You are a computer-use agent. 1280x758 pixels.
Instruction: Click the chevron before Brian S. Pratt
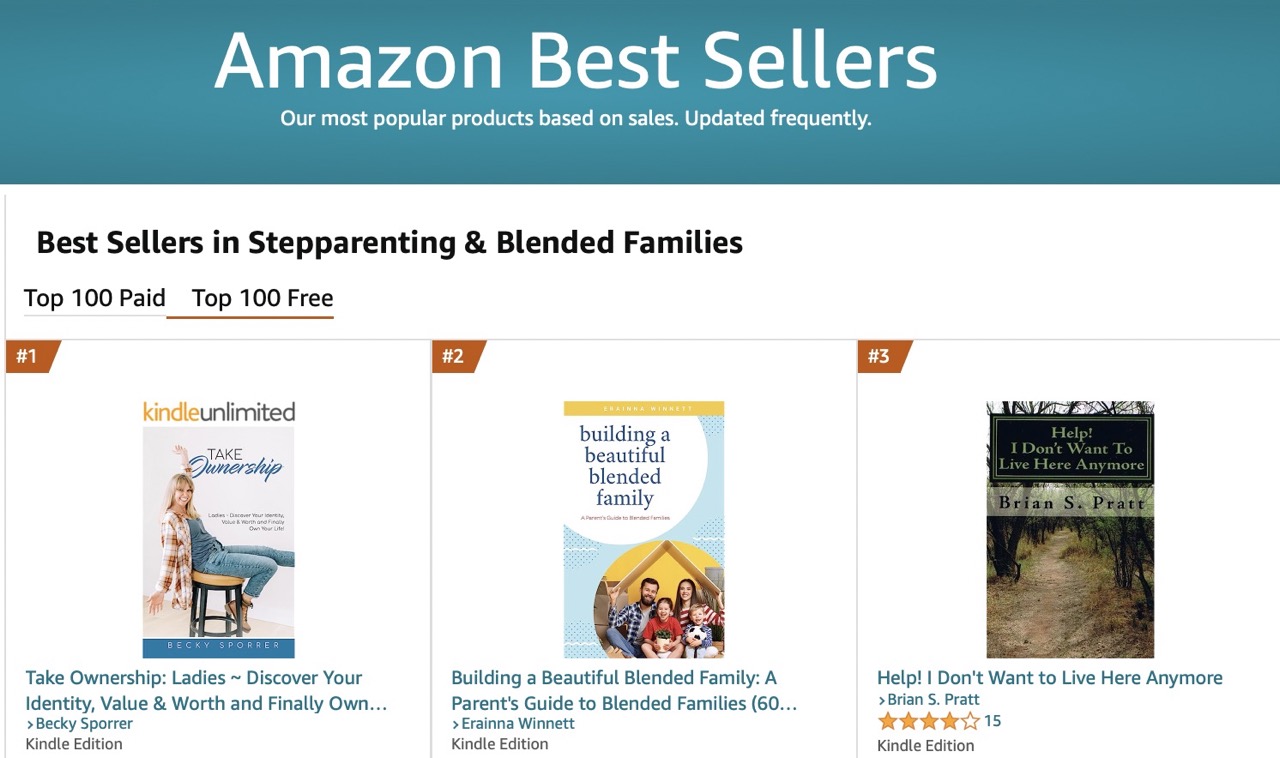click(x=882, y=700)
